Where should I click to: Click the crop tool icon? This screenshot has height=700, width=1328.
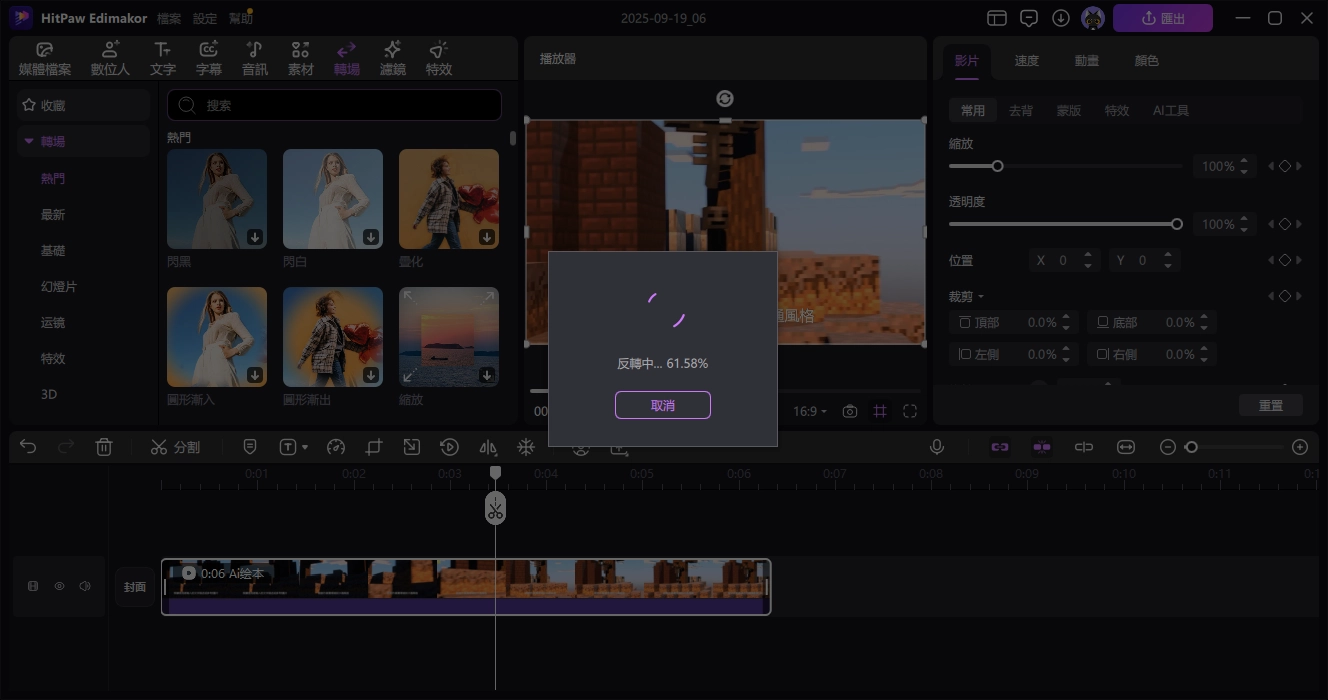click(x=374, y=447)
